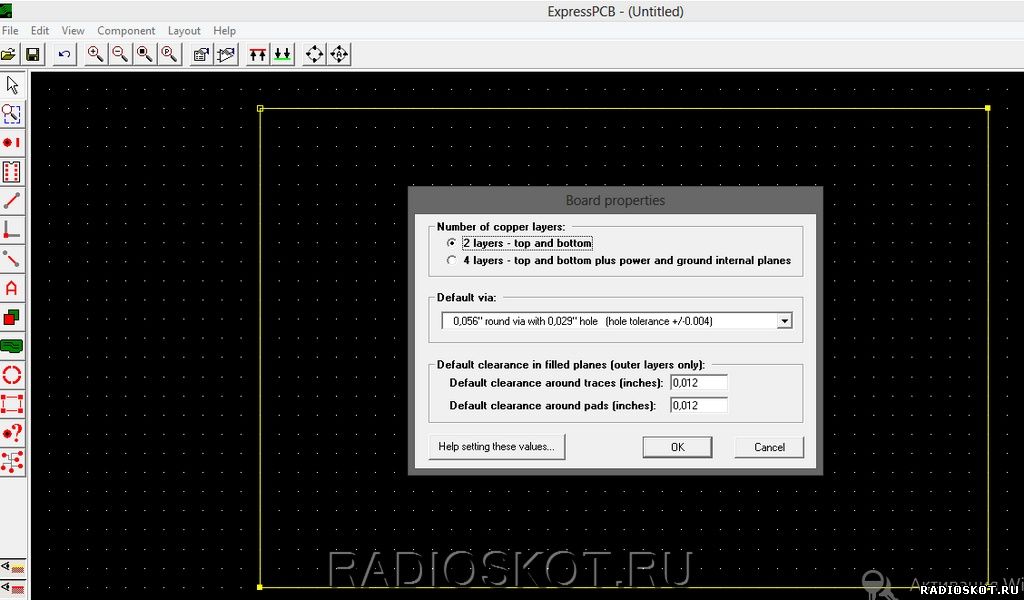The image size is (1024, 600).
Task: Choose the place pad tool
Action: pyautogui.click(x=12, y=142)
